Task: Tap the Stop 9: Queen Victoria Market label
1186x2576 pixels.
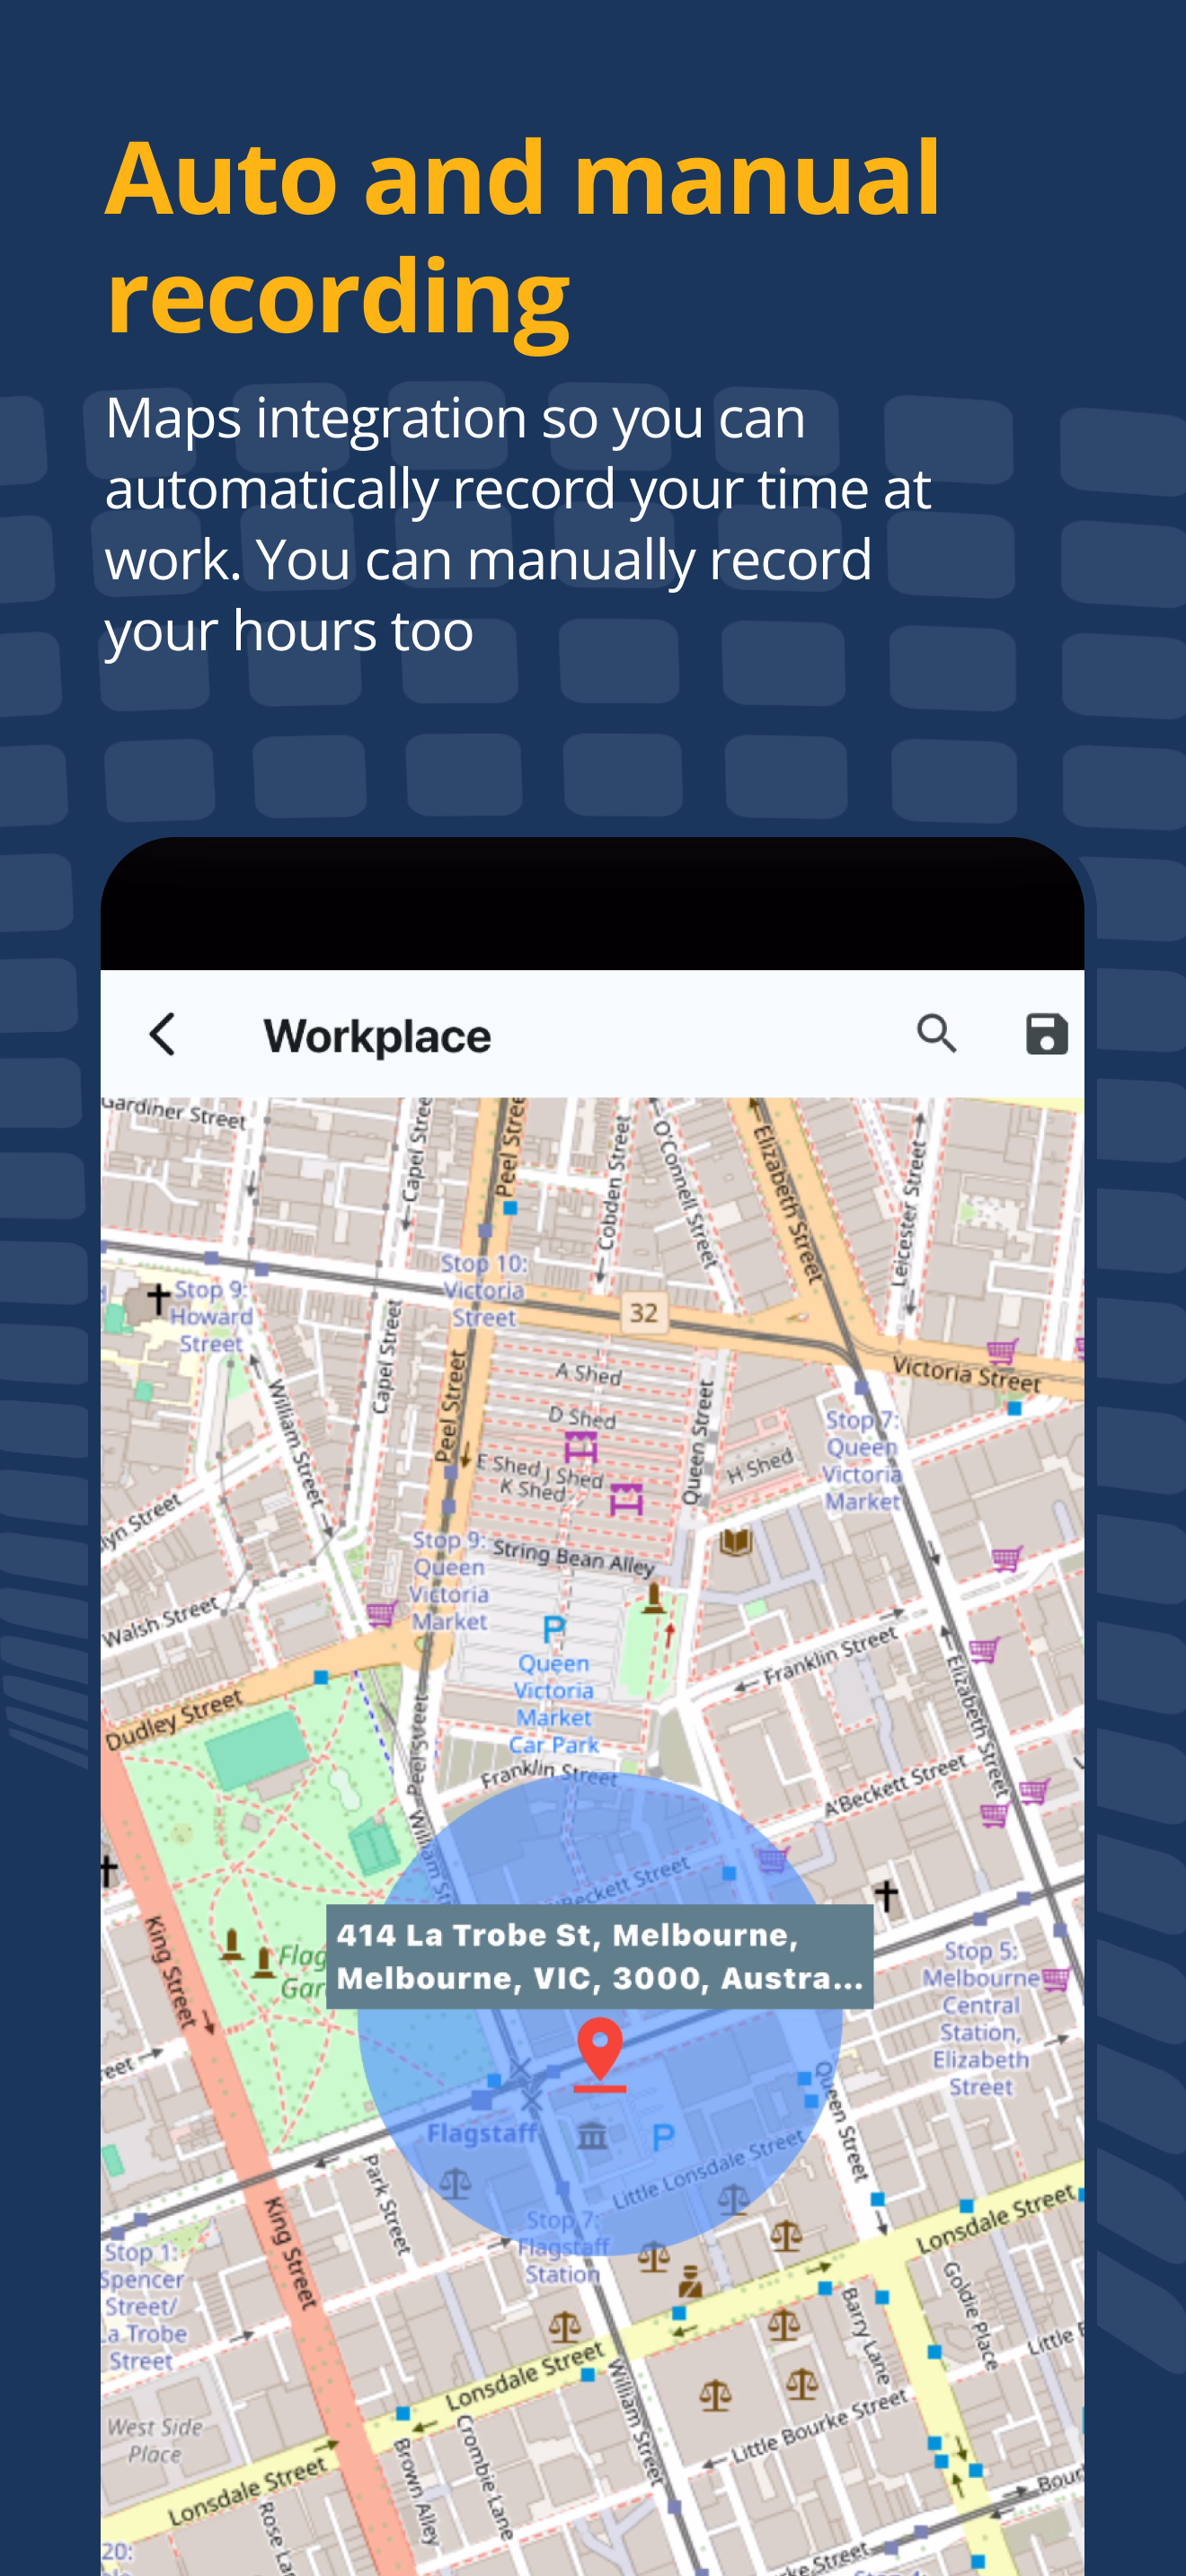Action: 450,1581
